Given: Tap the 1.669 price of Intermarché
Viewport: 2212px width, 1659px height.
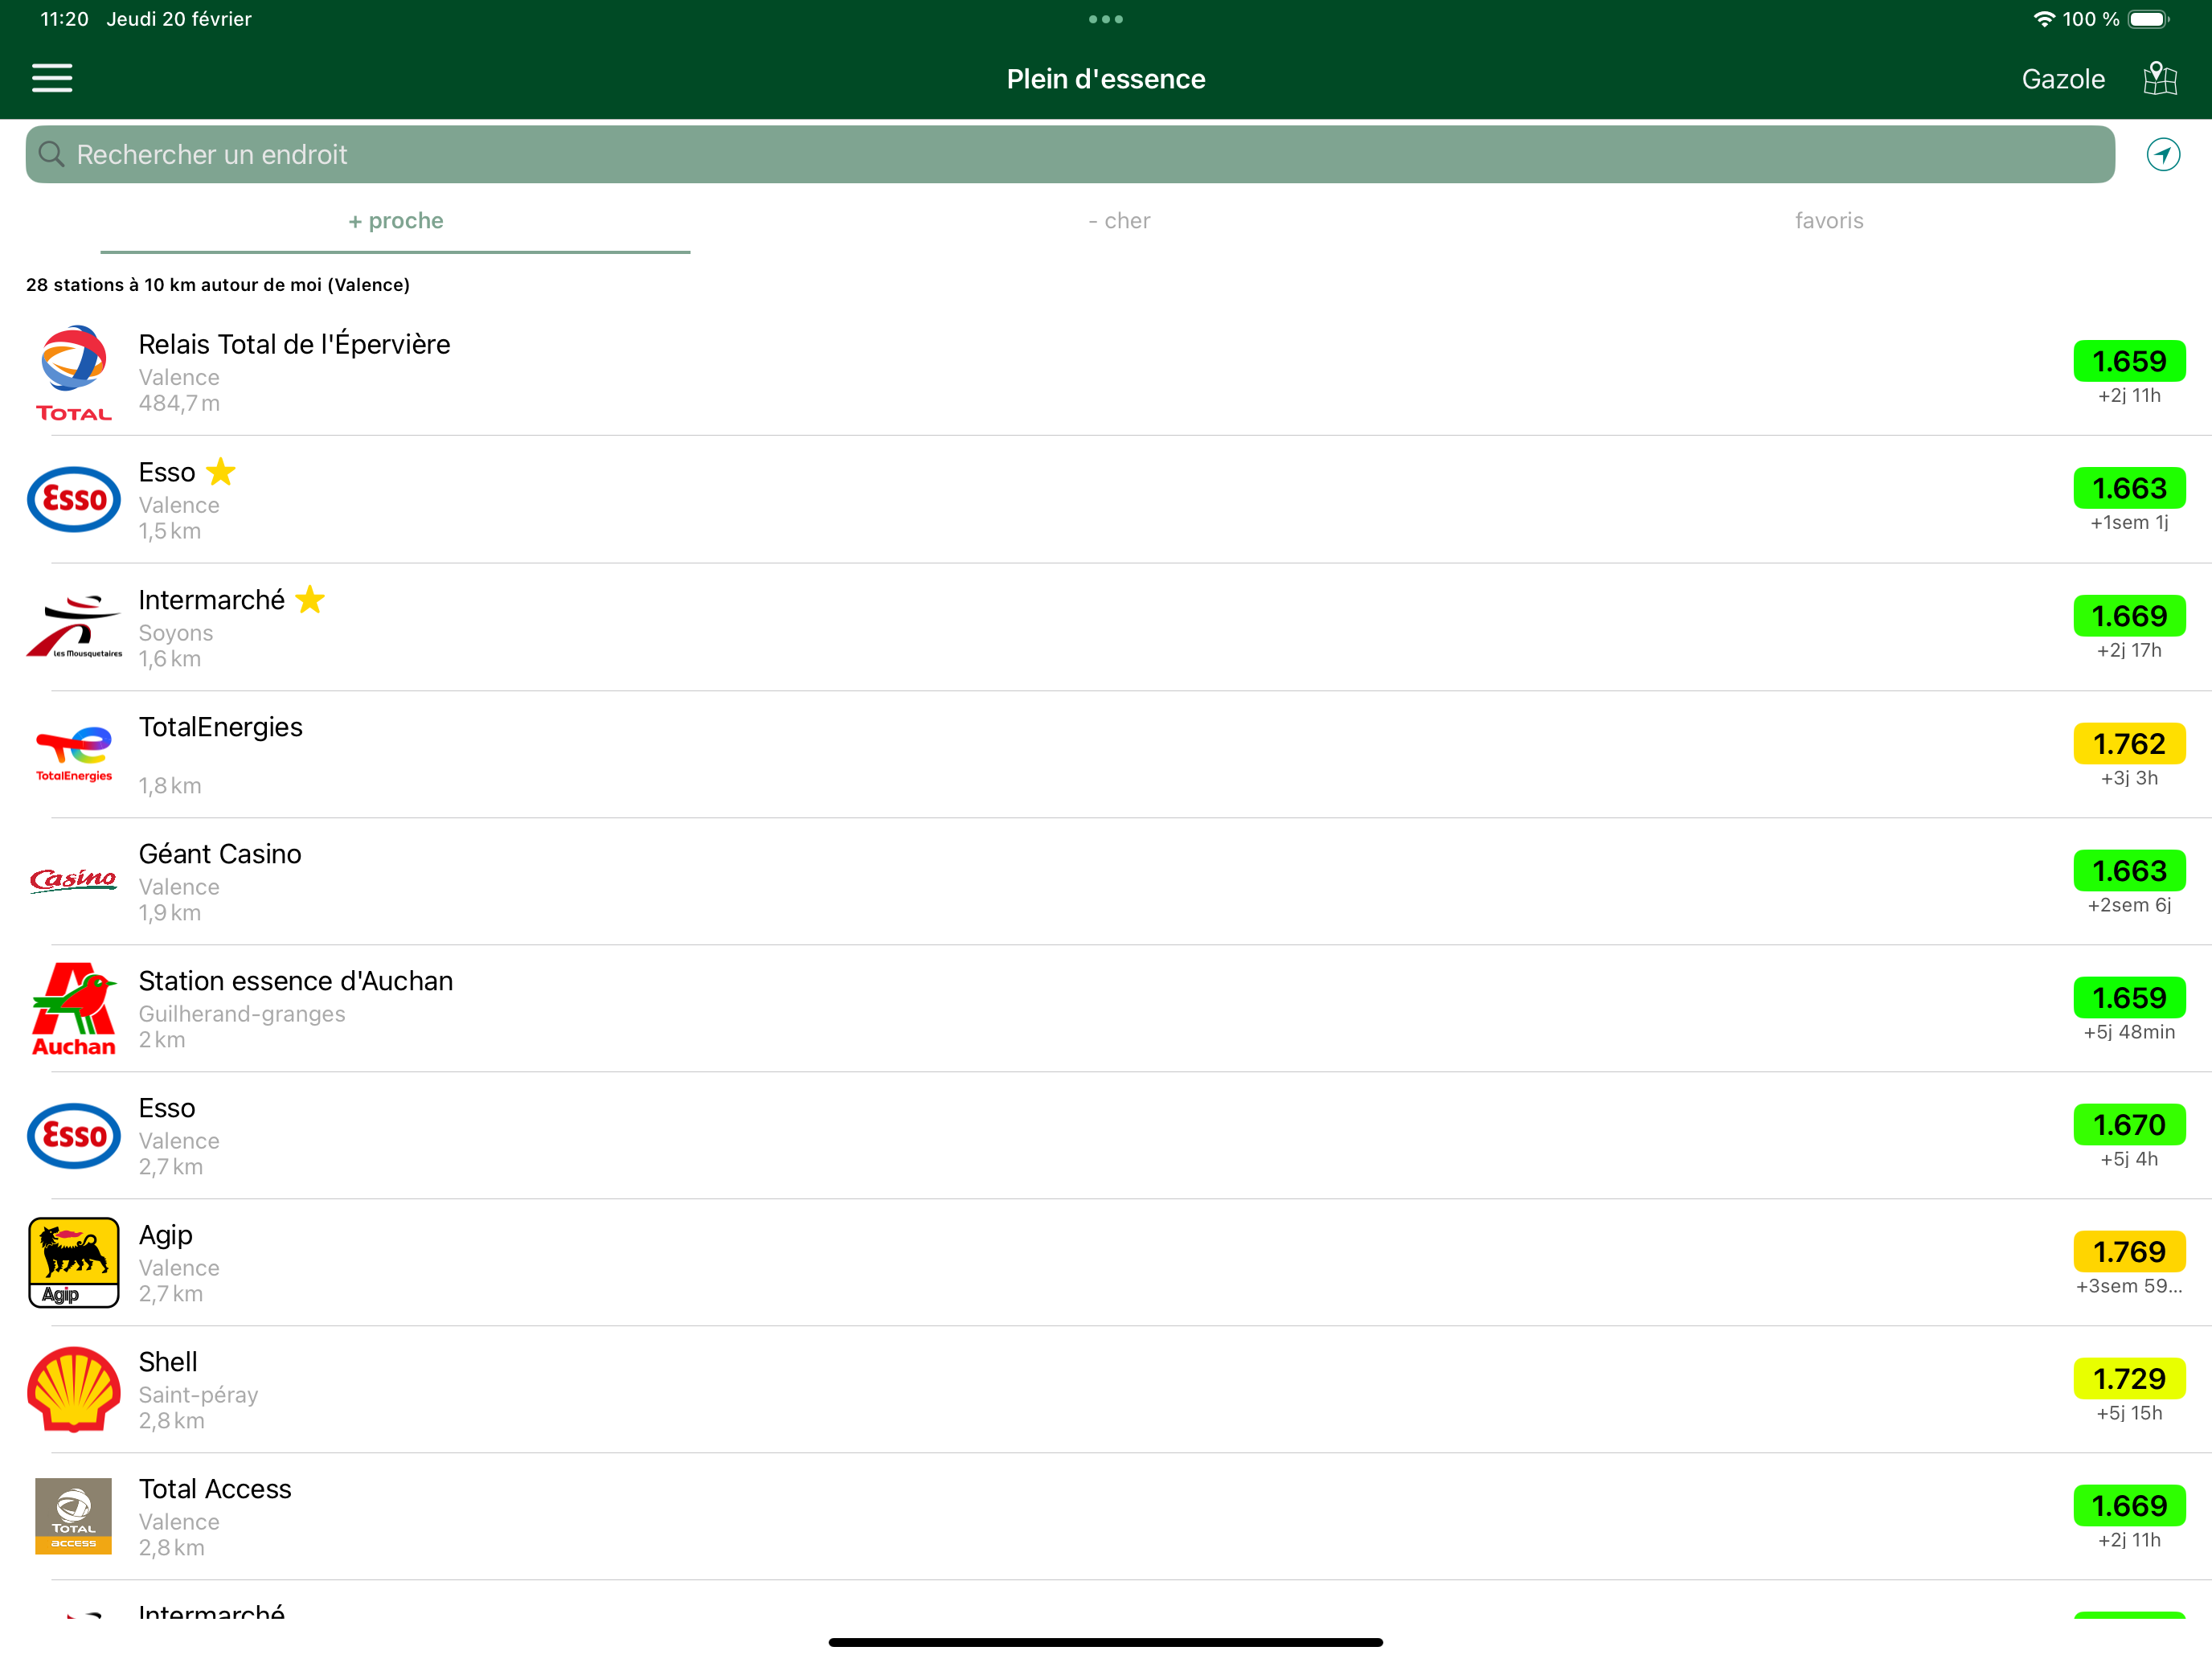Looking at the screenshot, I should click(2129, 616).
